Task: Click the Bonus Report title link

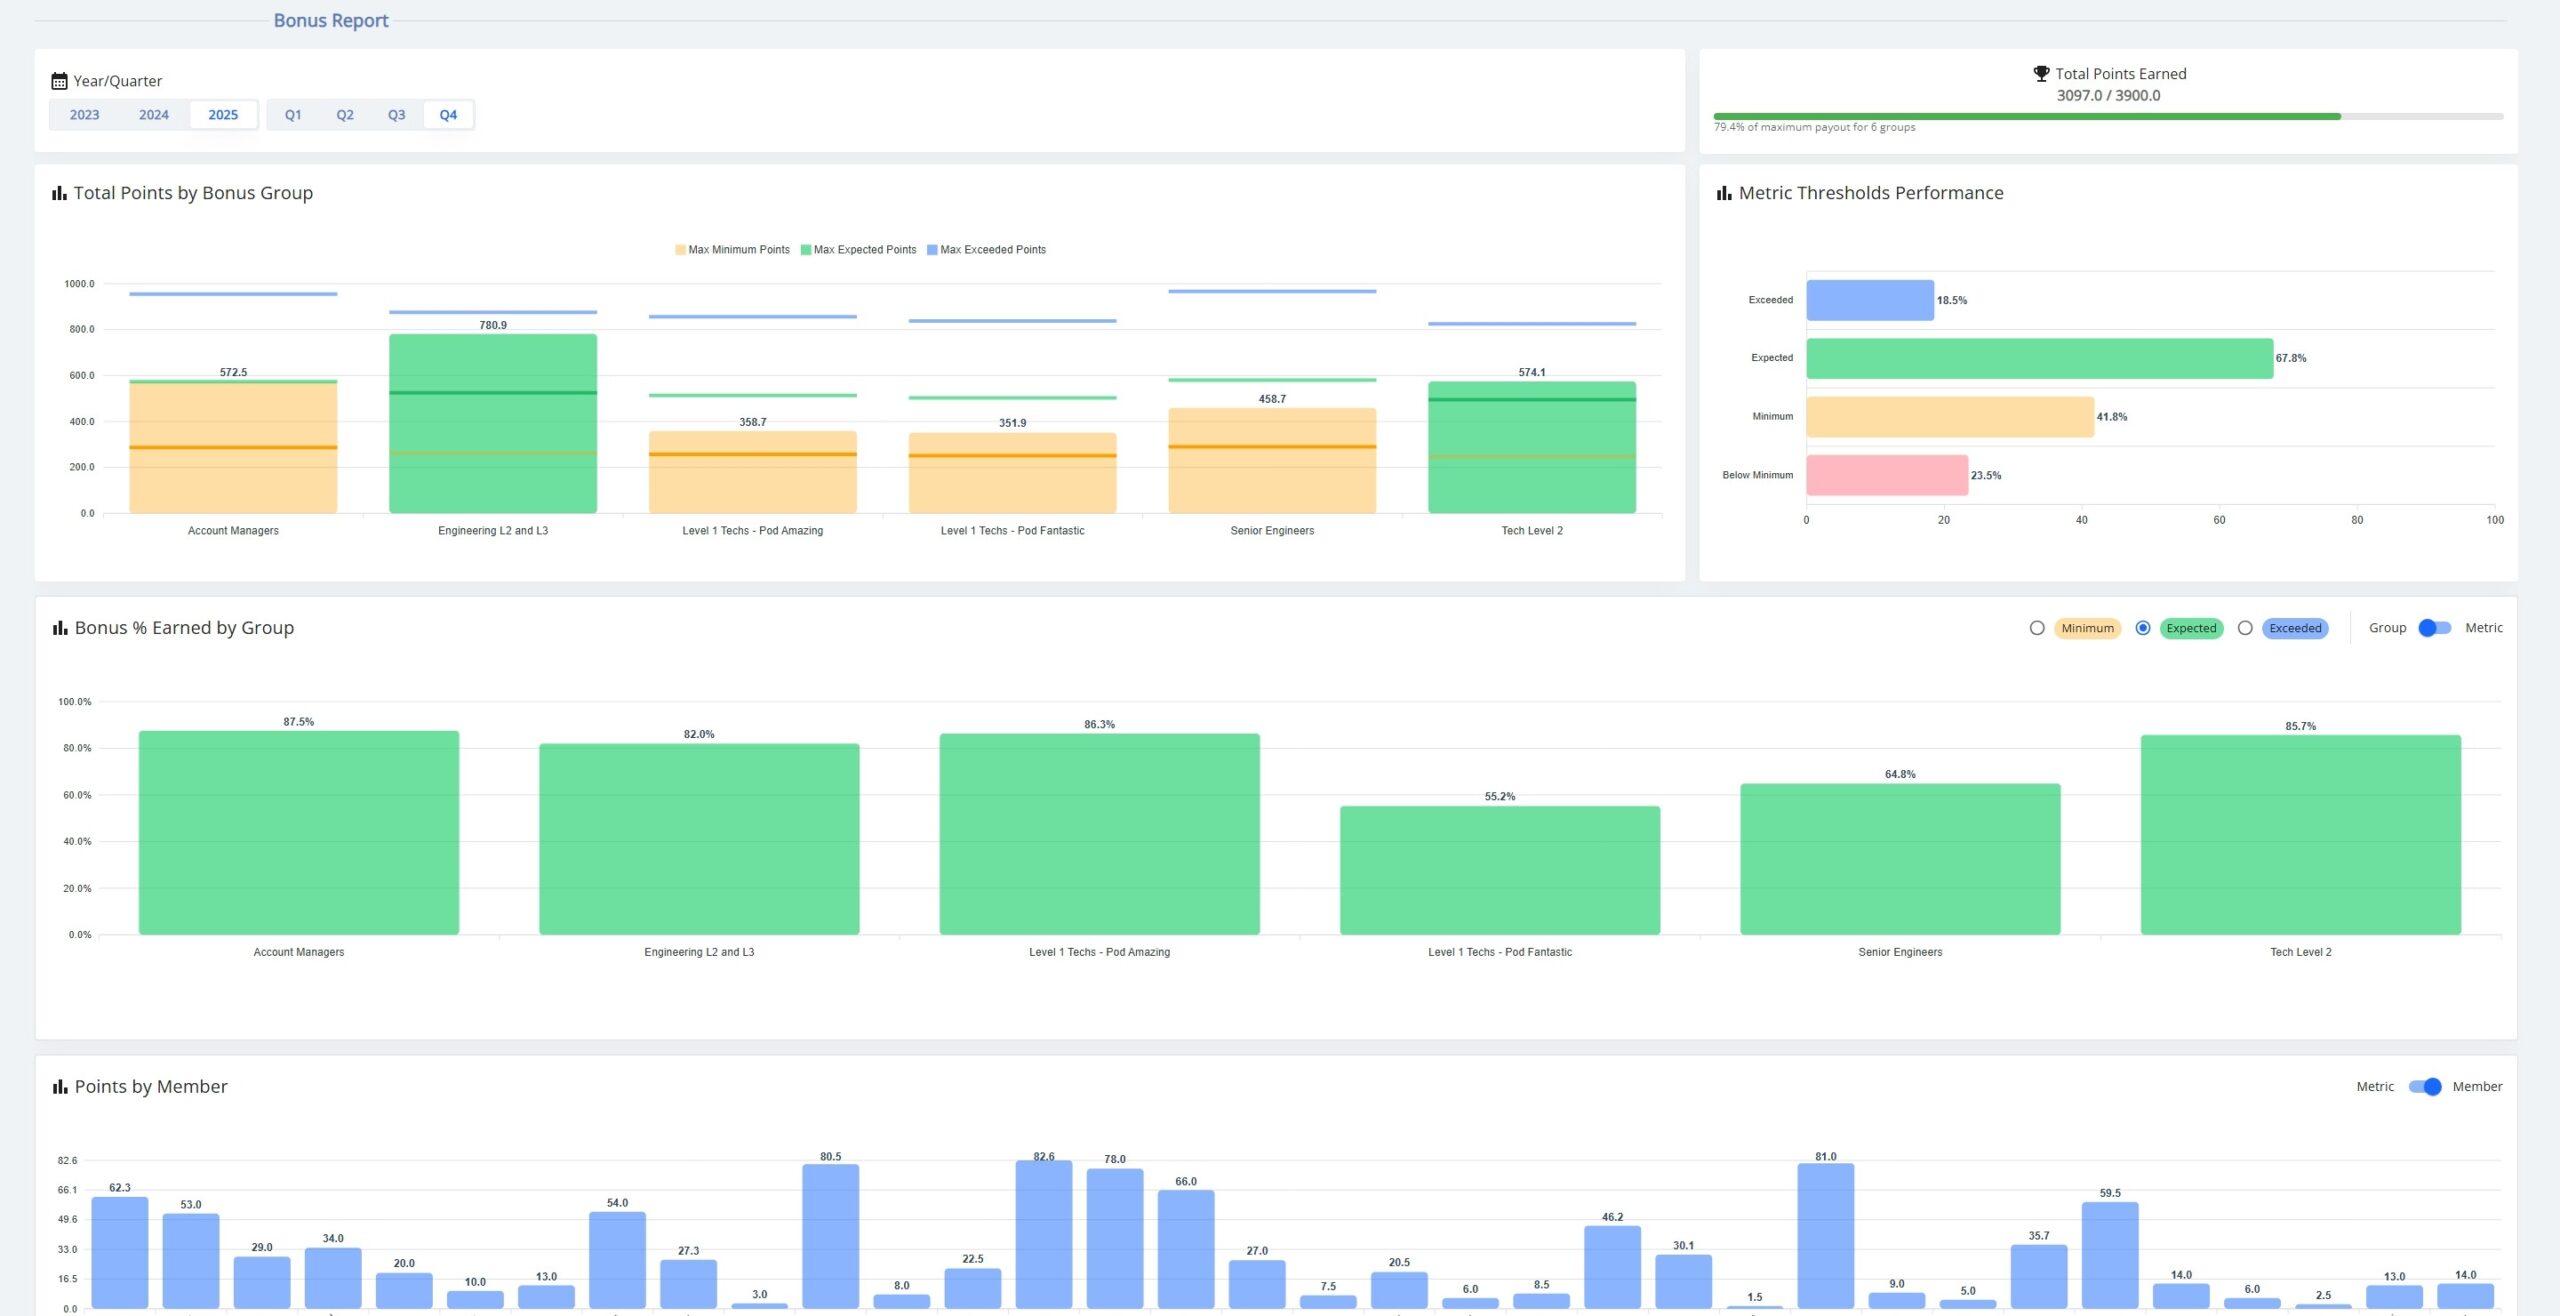Action: click(x=331, y=20)
